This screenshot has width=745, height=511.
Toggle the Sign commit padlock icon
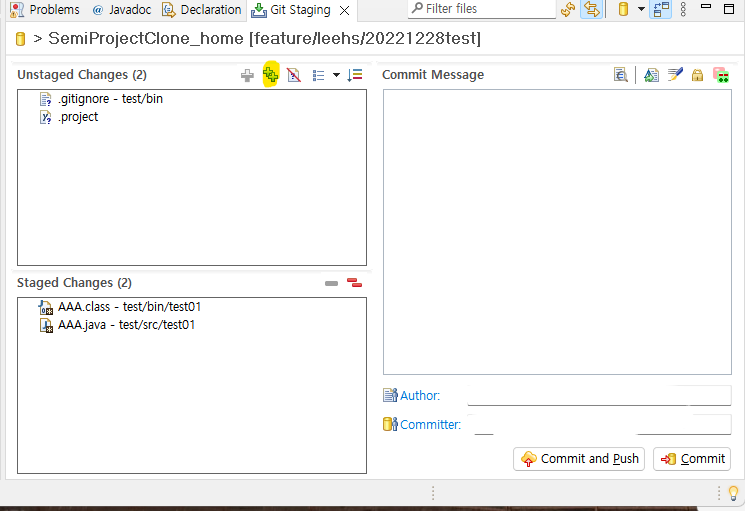(x=697, y=75)
